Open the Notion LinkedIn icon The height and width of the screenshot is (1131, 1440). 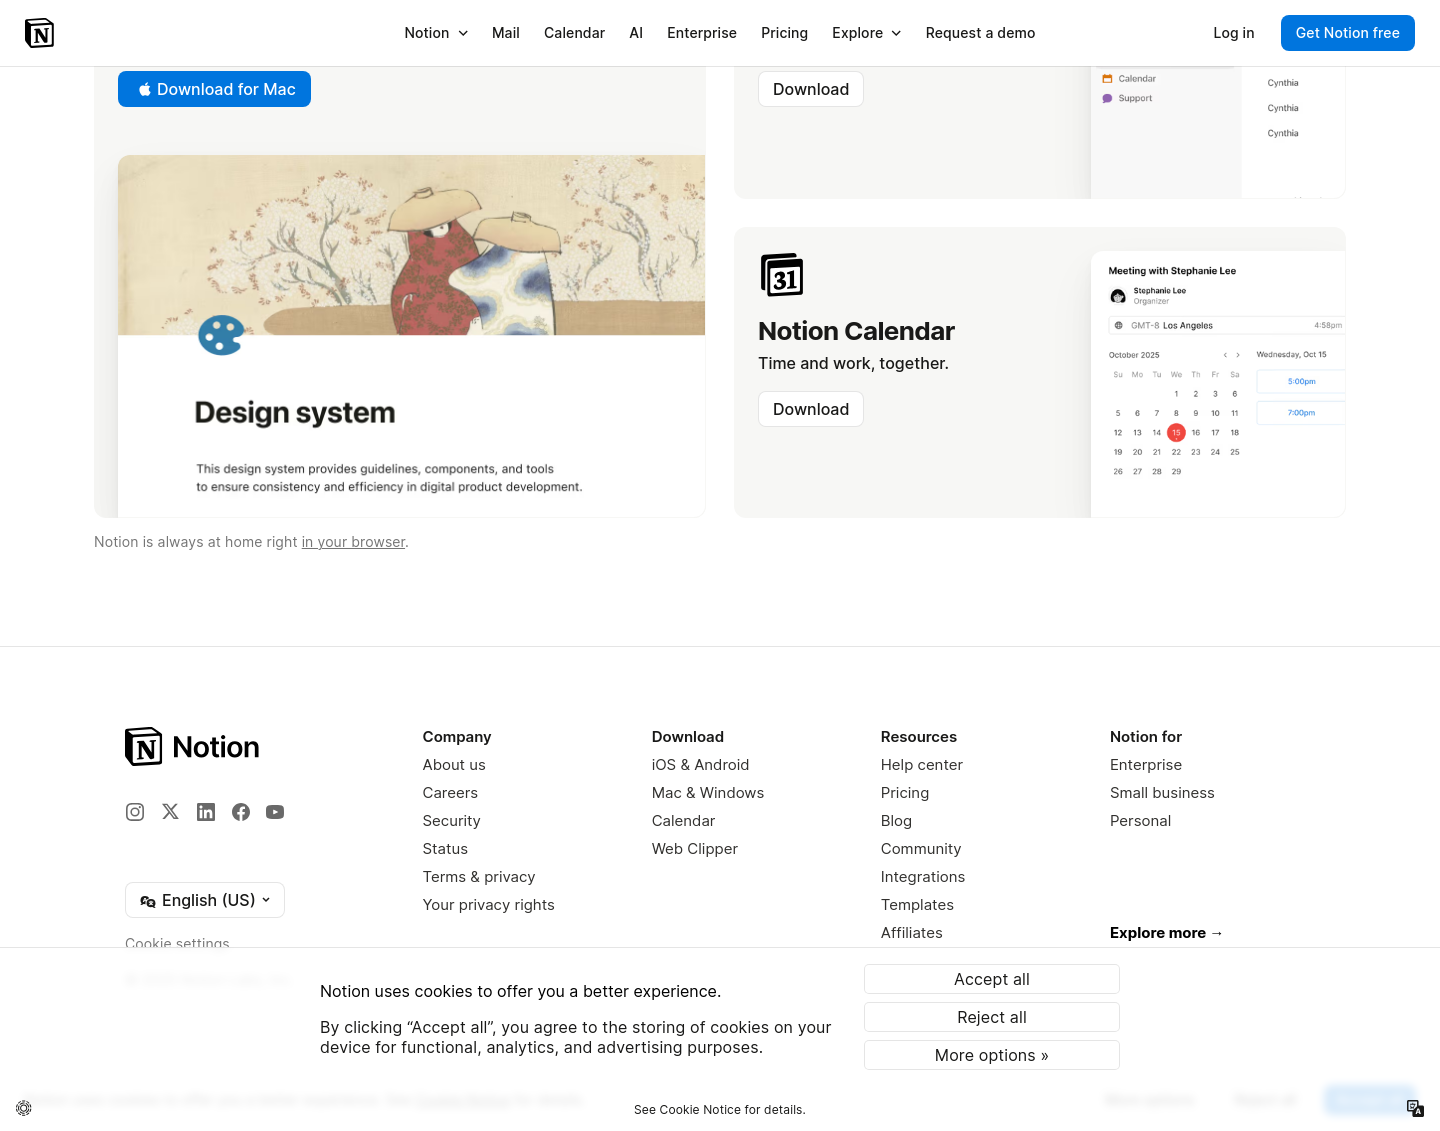(206, 812)
